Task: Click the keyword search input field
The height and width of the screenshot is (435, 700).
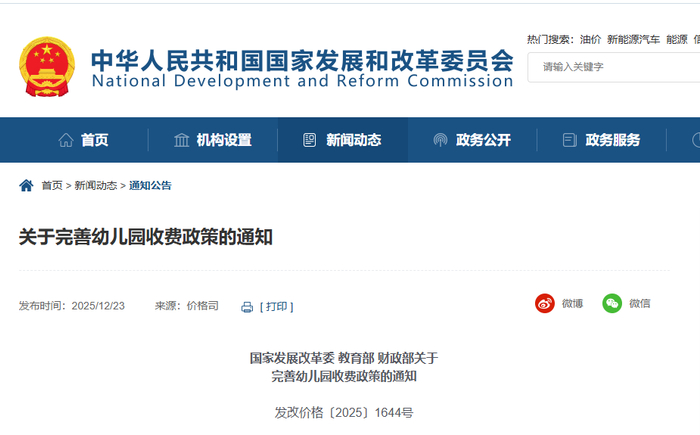Action: coord(613,67)
